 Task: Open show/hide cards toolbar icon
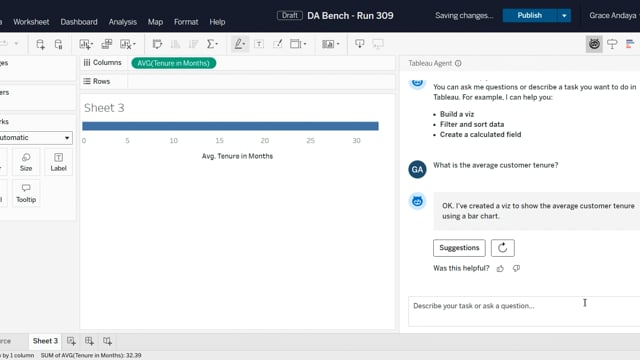(x=328, y=44)
